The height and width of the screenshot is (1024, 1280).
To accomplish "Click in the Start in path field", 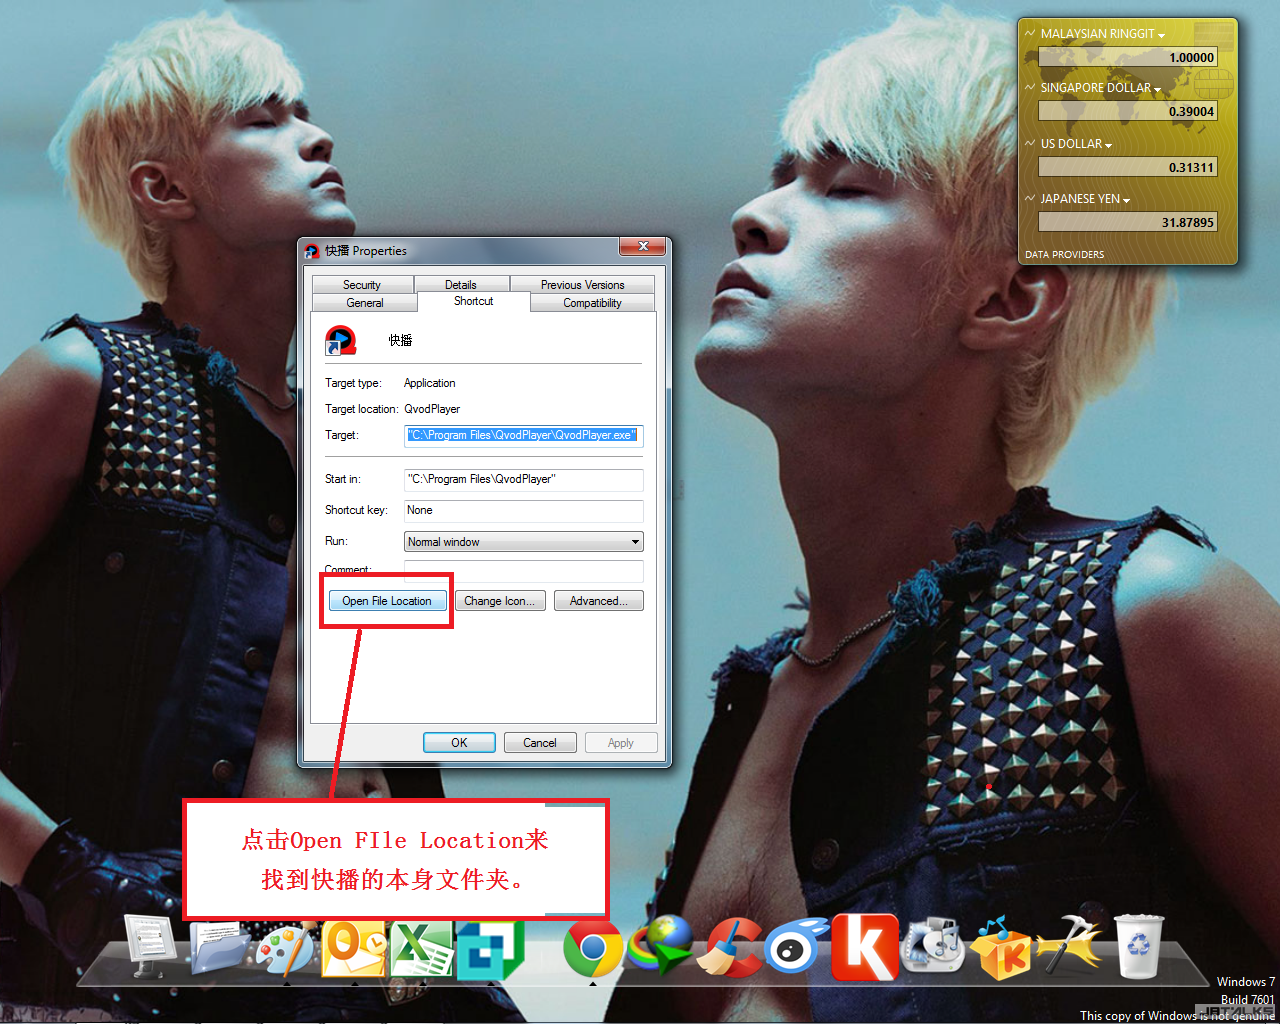I will point(523,480).
